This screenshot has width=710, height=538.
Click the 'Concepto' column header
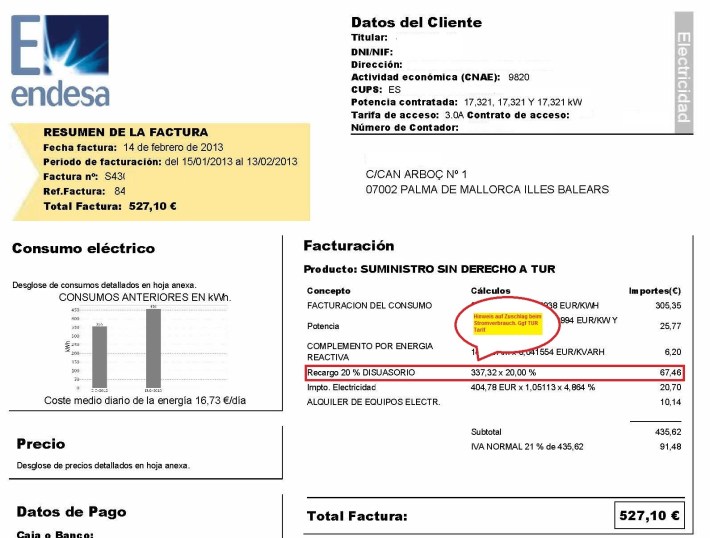(x=329, y=291)
